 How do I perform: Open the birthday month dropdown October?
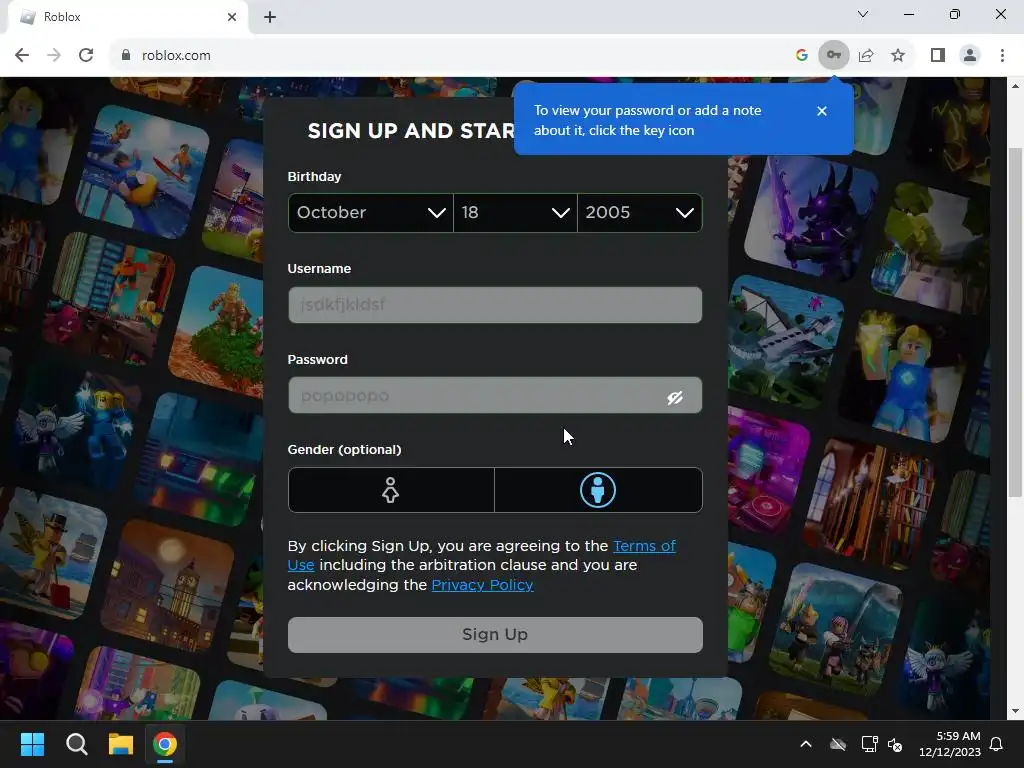370,213
